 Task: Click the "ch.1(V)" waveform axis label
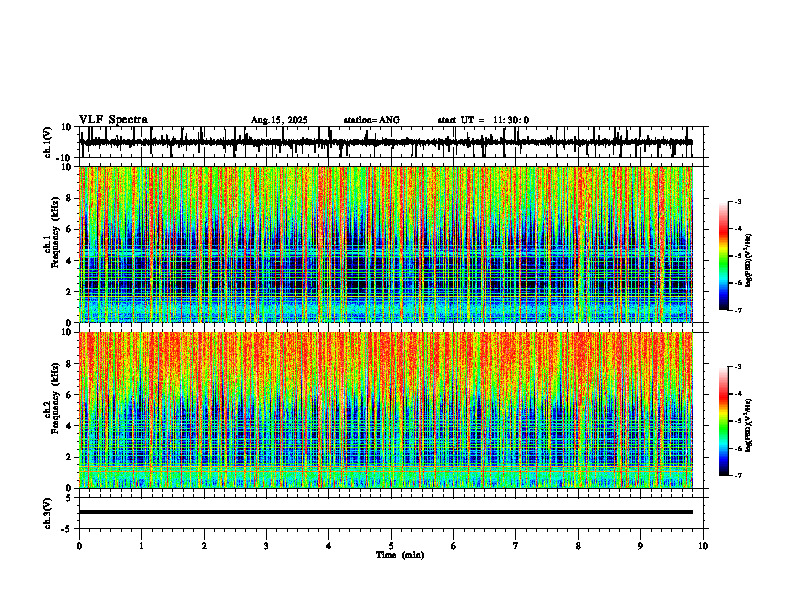(x=48, y=142)
